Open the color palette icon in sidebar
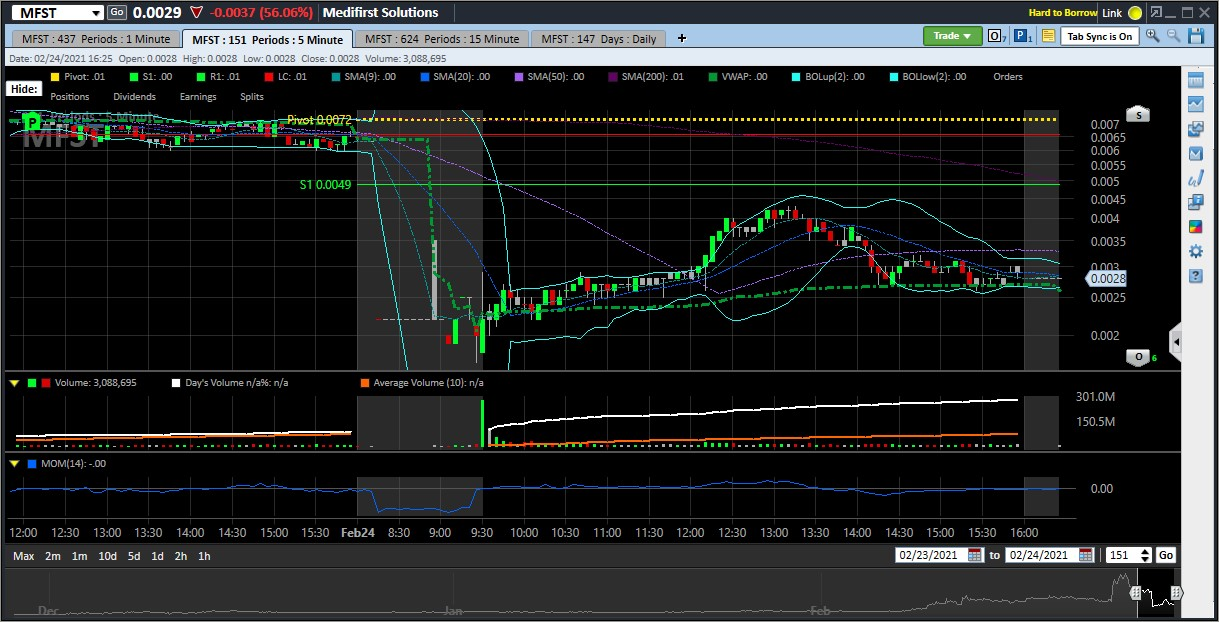 pyautogui.click(x=1195, y=227)
